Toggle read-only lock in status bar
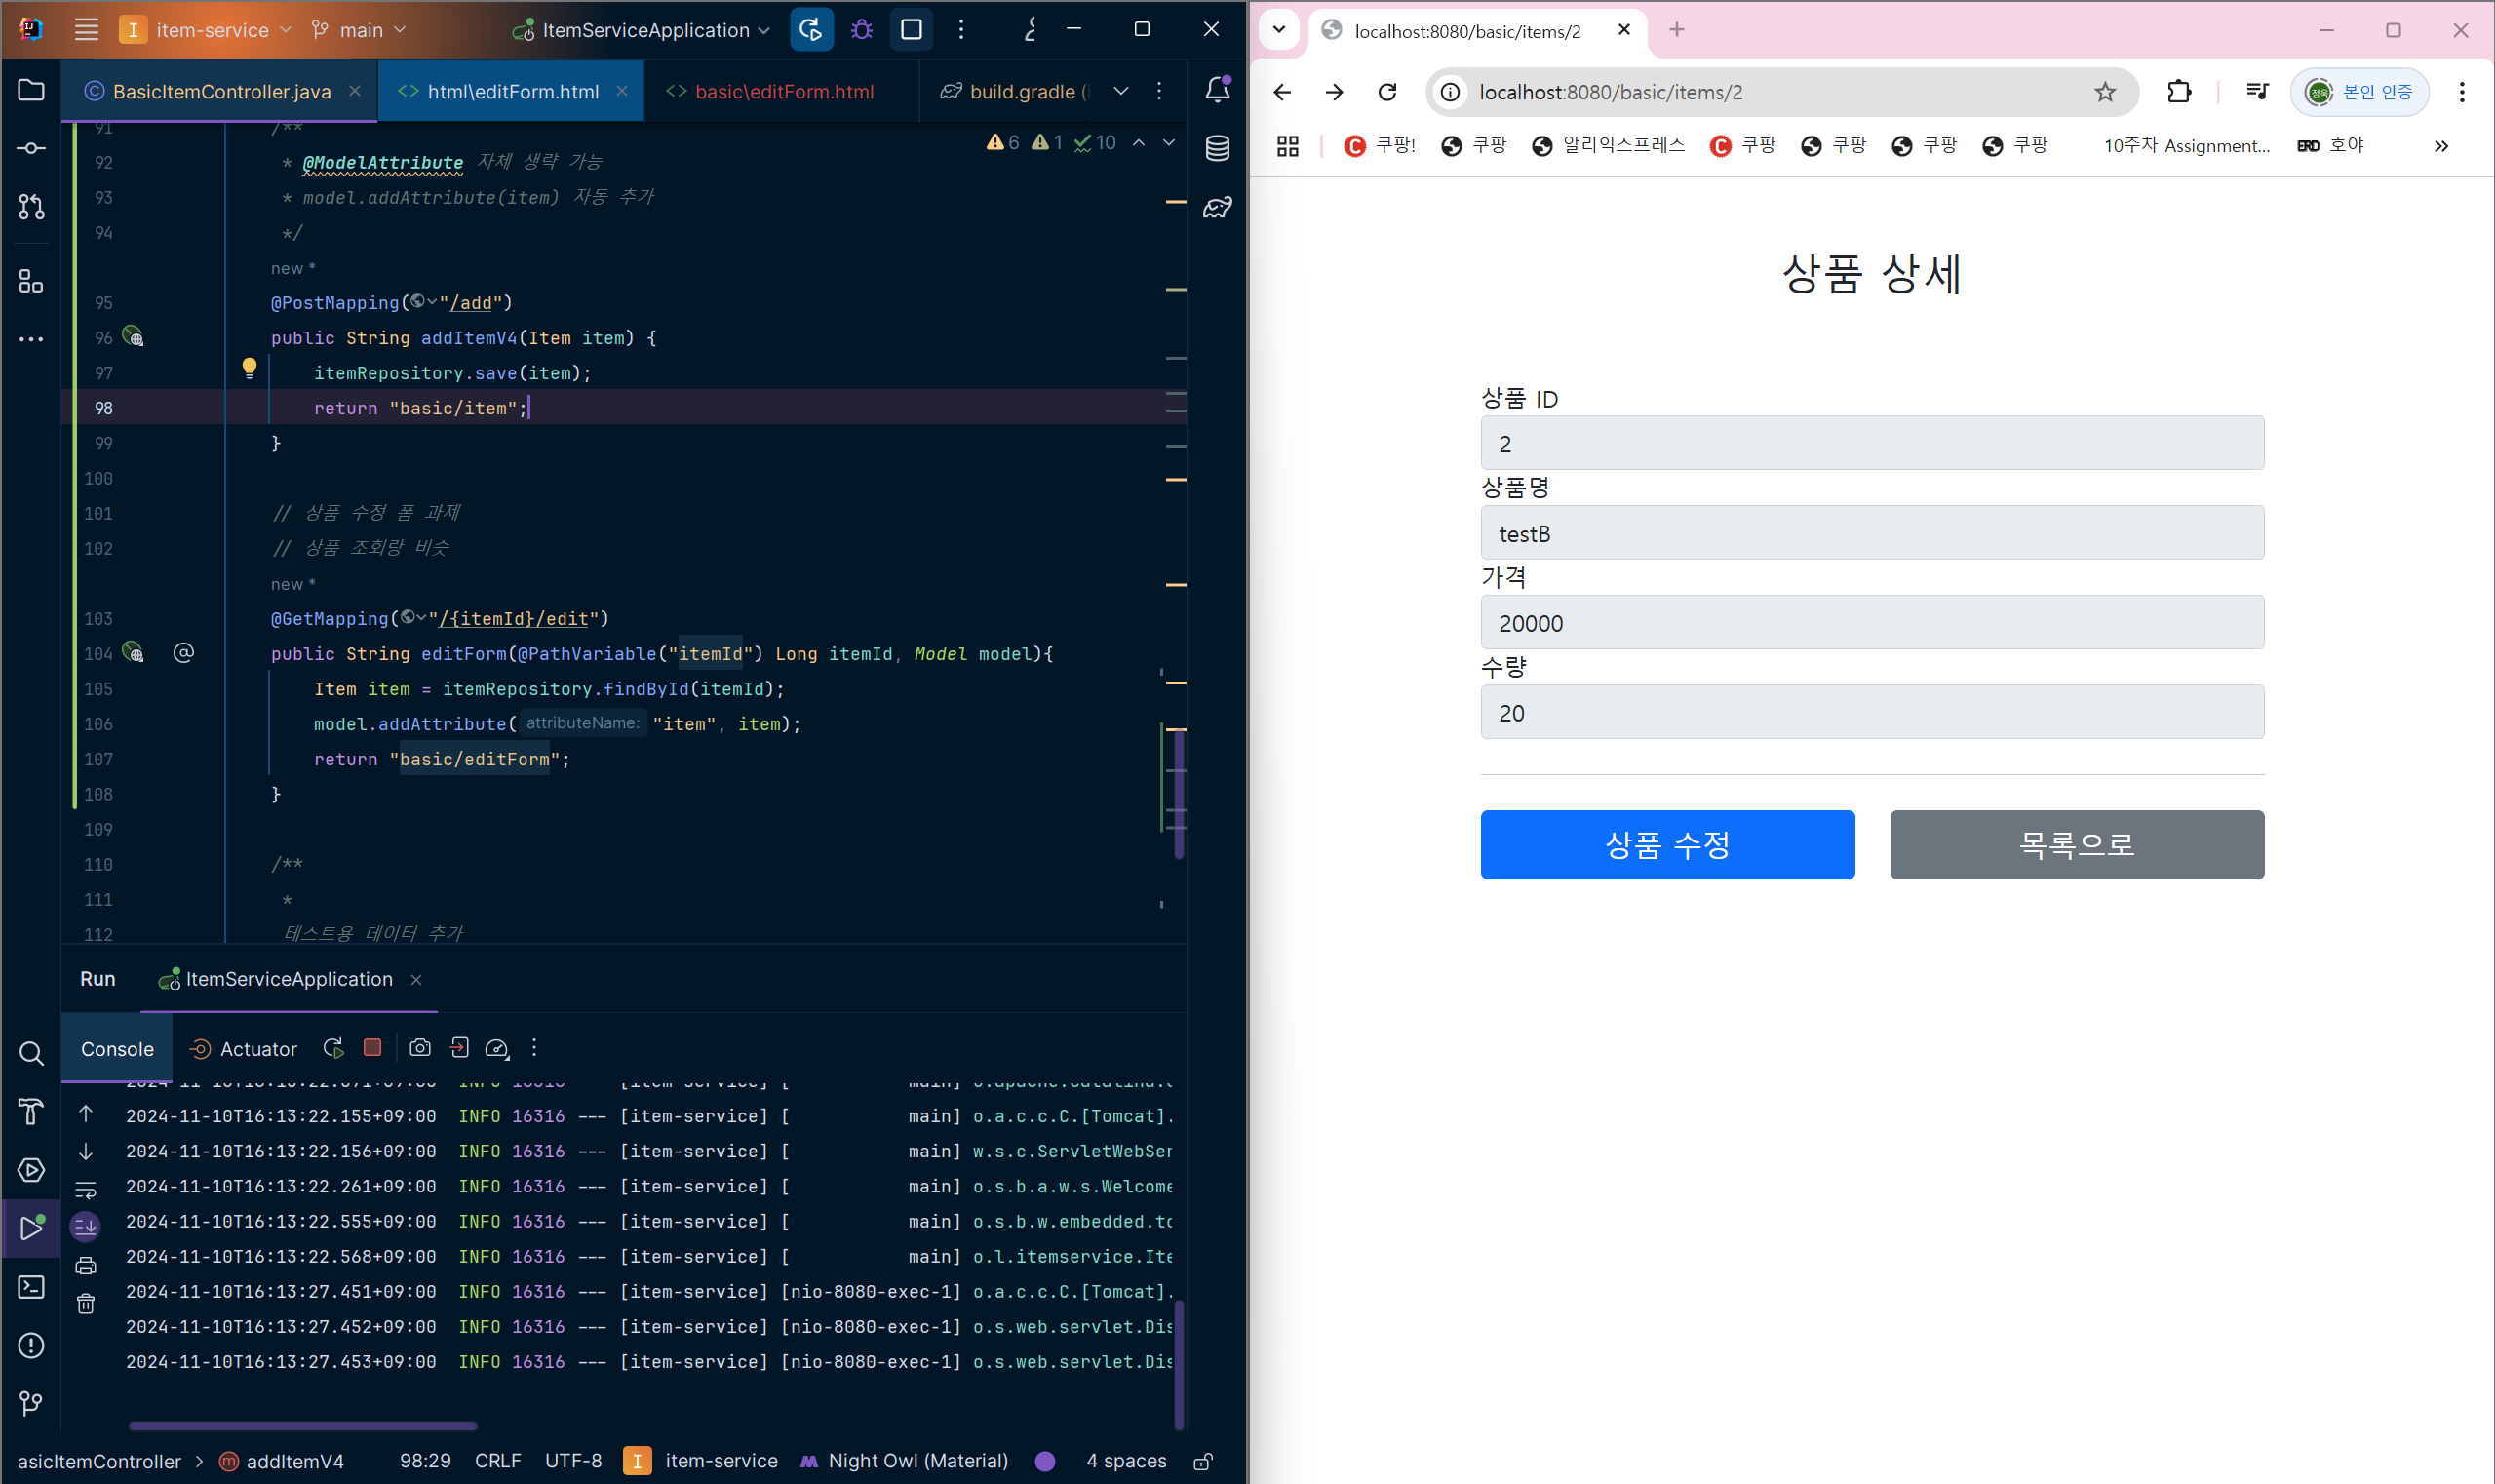The height and width of the screenshot is (1484, 2495). (x=1203, y=1461)
